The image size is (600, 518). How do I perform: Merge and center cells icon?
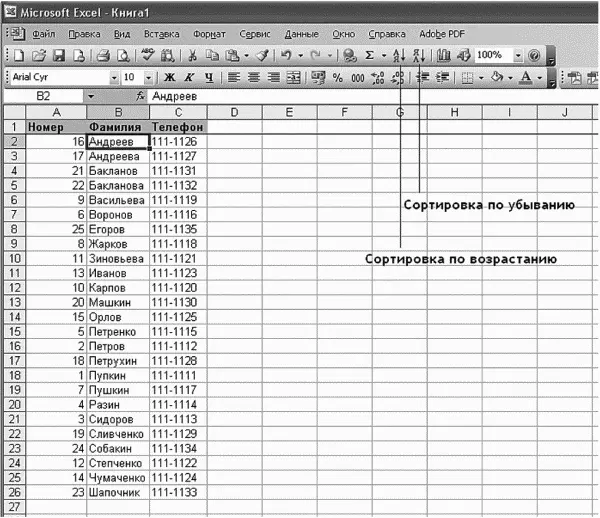(293, 78)
